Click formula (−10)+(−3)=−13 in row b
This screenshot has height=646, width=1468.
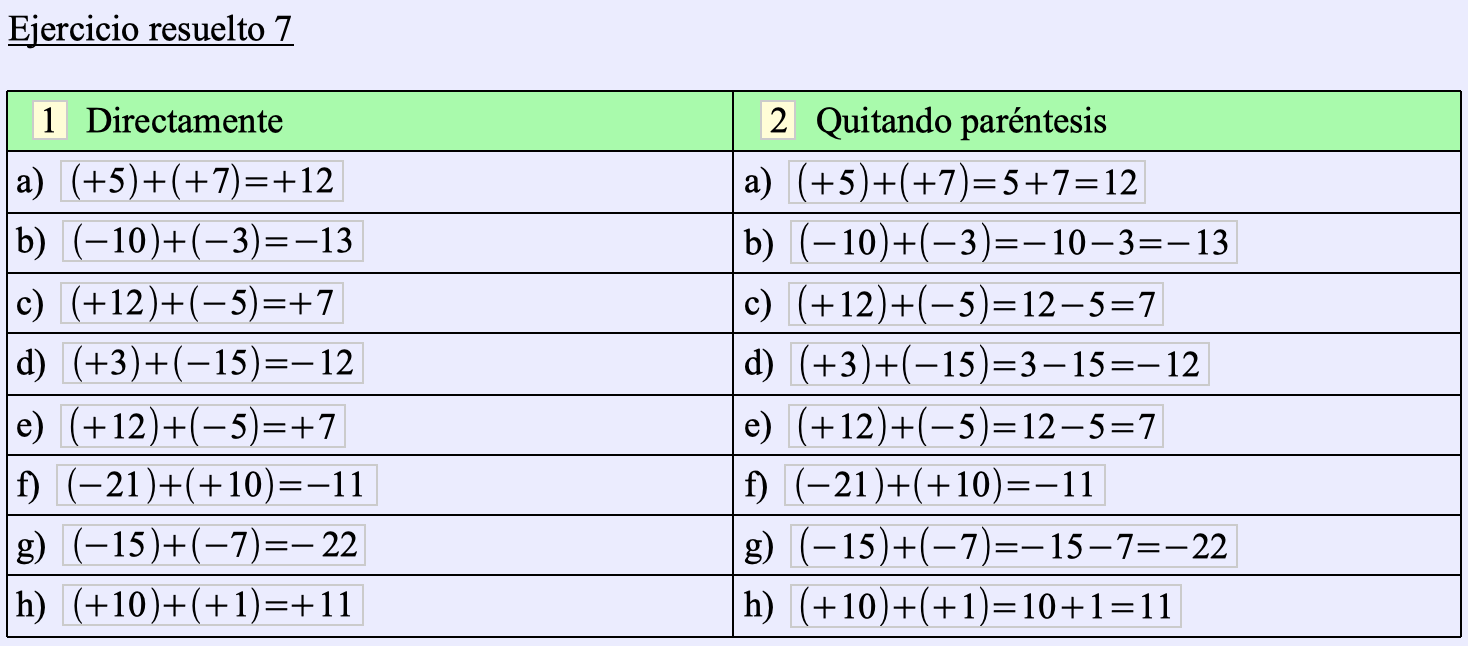point(211,243)
